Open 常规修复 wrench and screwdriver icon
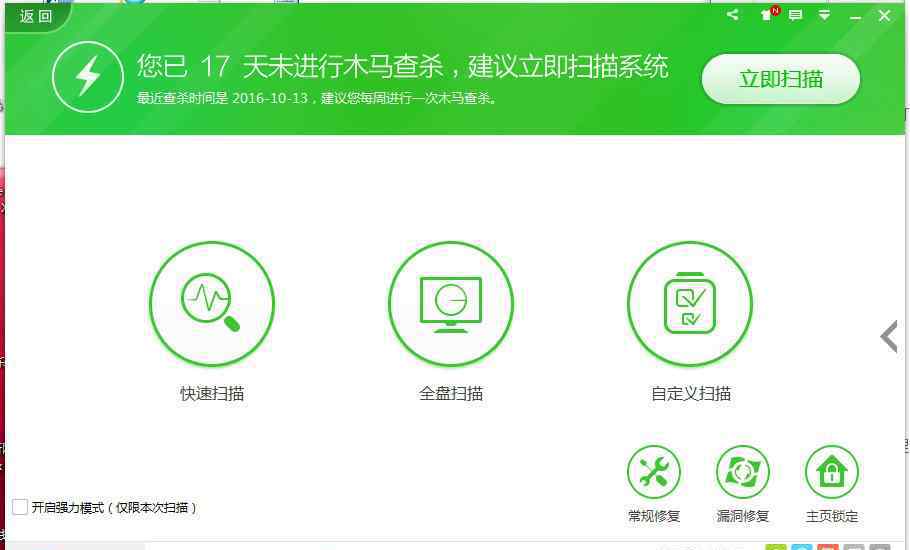The image size is (910, 550). click(653, 472)
